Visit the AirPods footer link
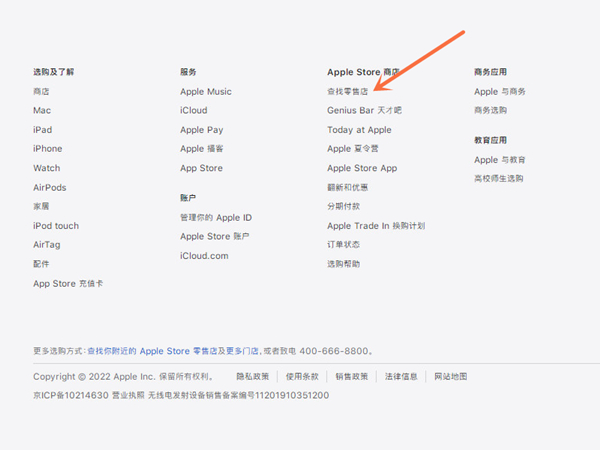 (50, 188)
